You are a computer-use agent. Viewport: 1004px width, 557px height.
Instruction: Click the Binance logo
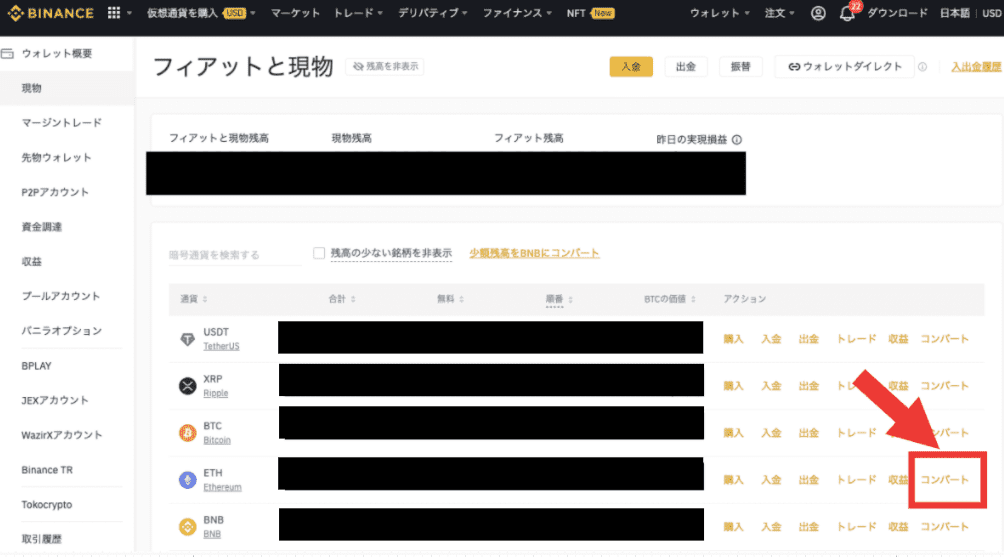click(x=51, y=13)
